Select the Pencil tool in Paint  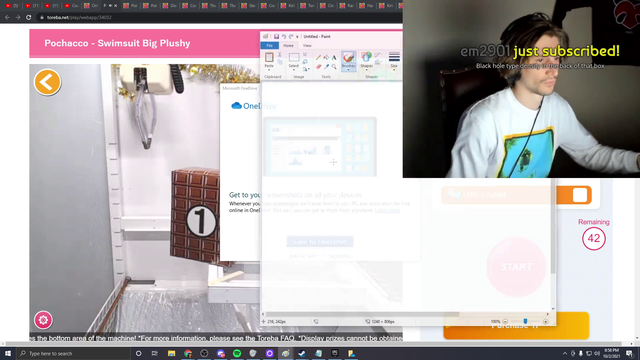(318, 58)
